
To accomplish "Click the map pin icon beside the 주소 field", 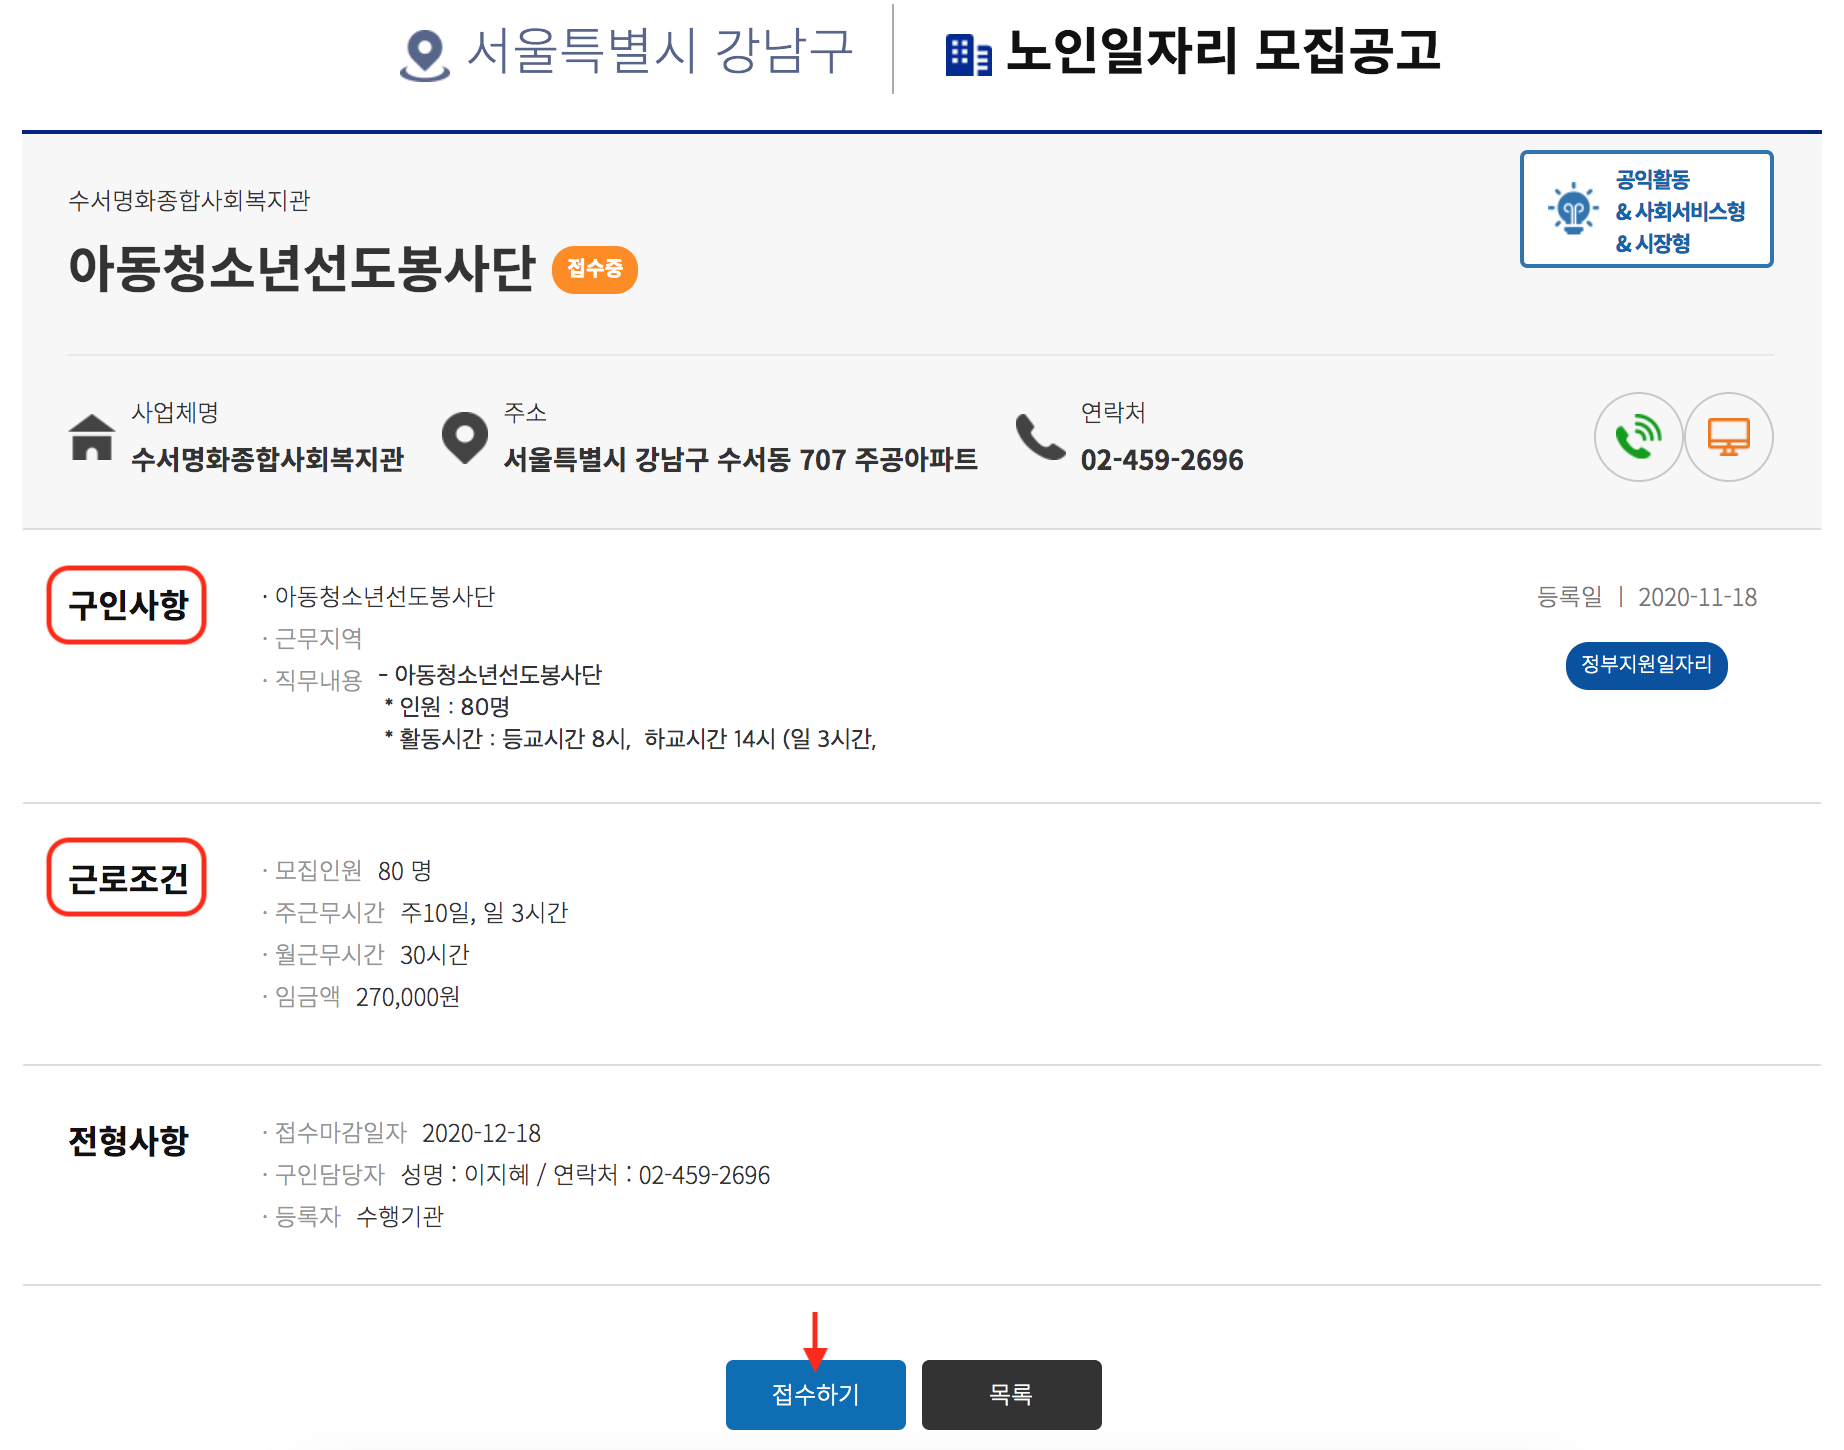I will click(x=466, y=437).
